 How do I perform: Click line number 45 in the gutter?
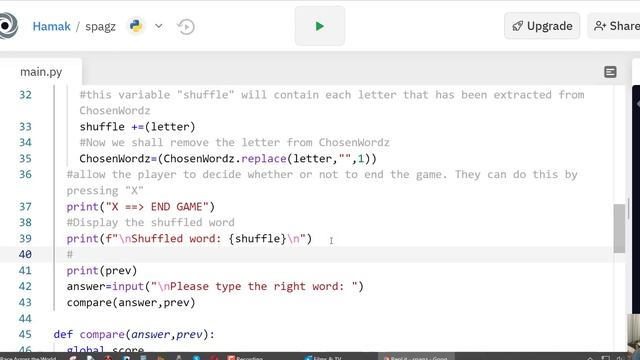(25, 334)
